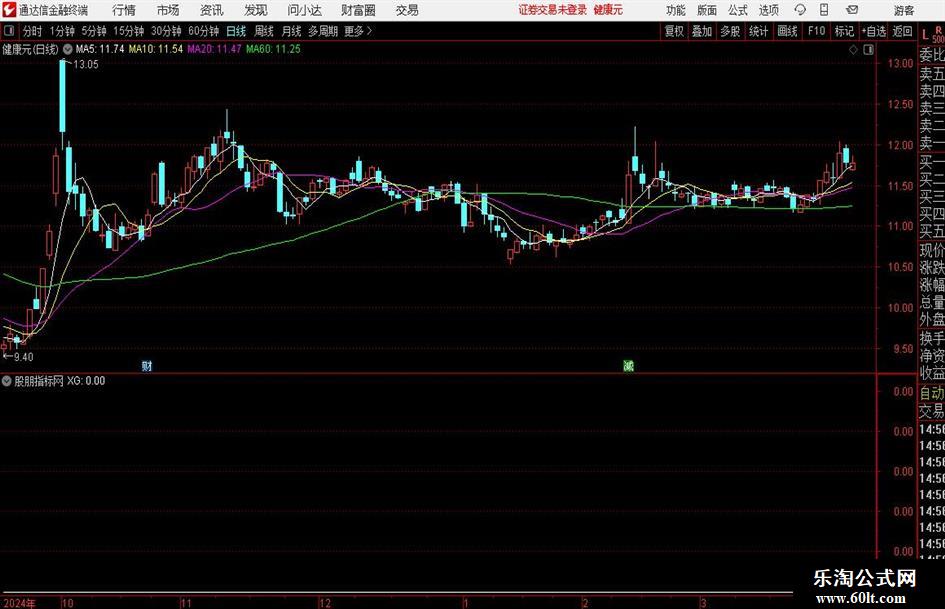This screenshot has width=945, height=609.
Task: Switch to the 月线 monthly tab
Action: point(292,31)
